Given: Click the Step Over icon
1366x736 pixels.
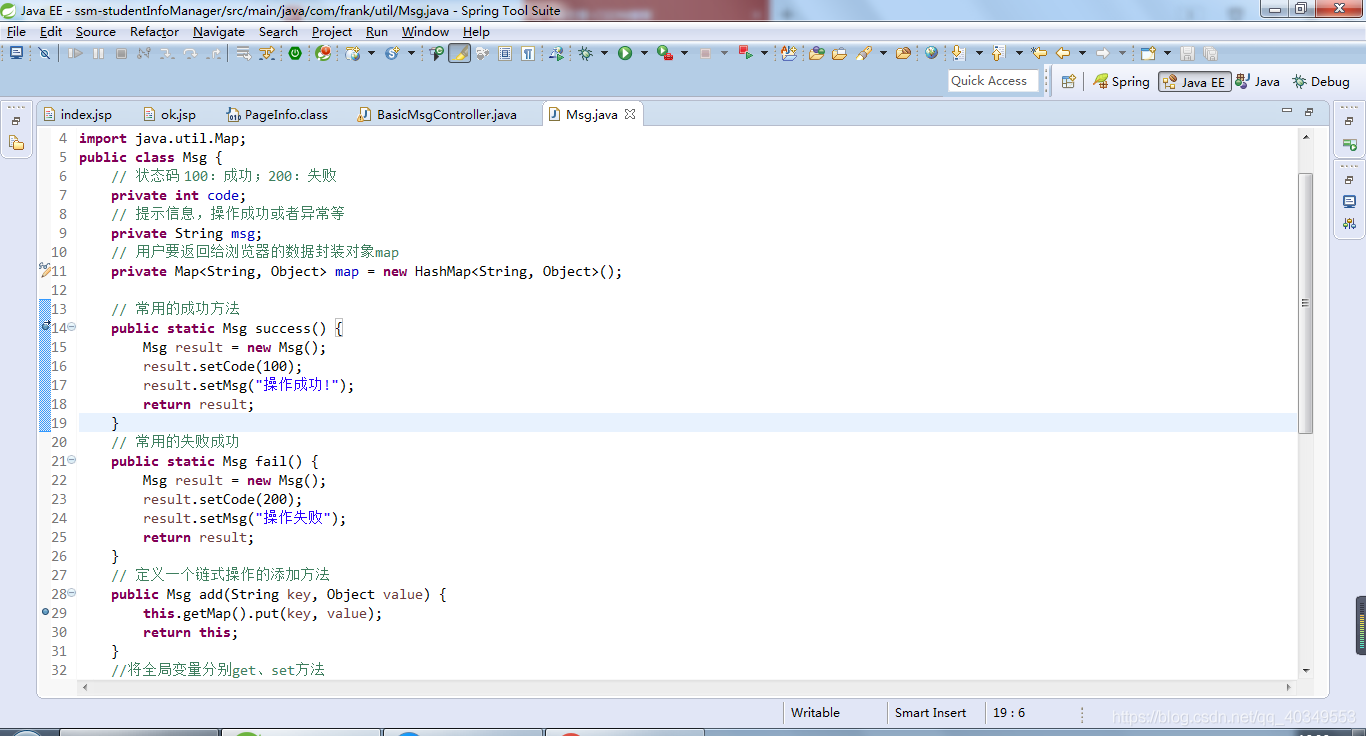Looking at the screenshot, I should tap(190, 53).
